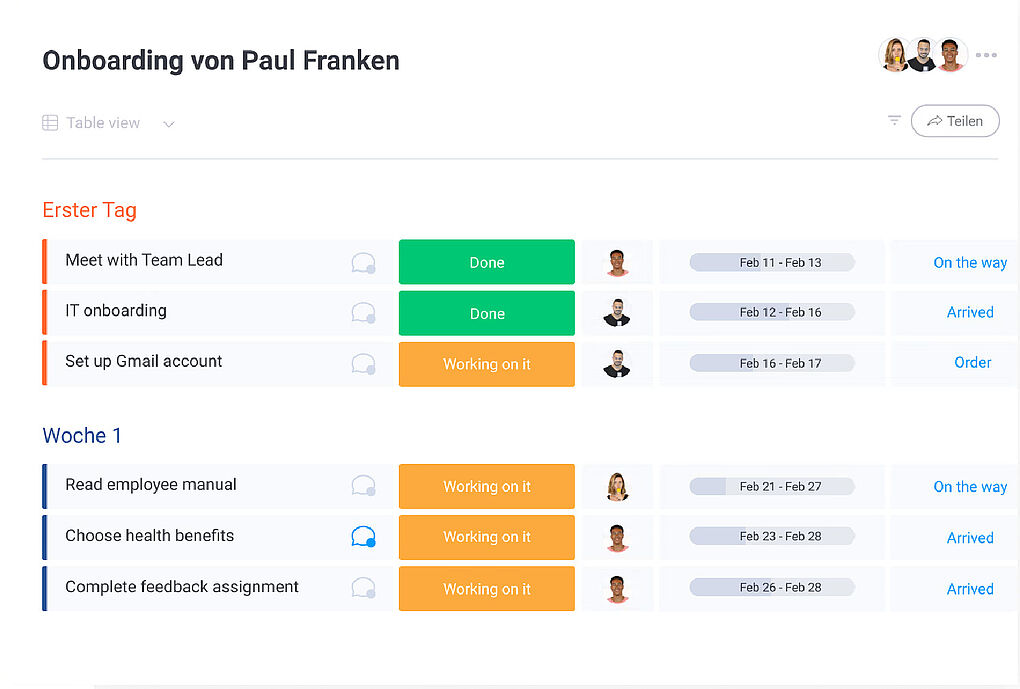Collapse the Erster Tag group
This screenshot has width=1020, height=689.
pyautogui.click(x=89, y=210)
